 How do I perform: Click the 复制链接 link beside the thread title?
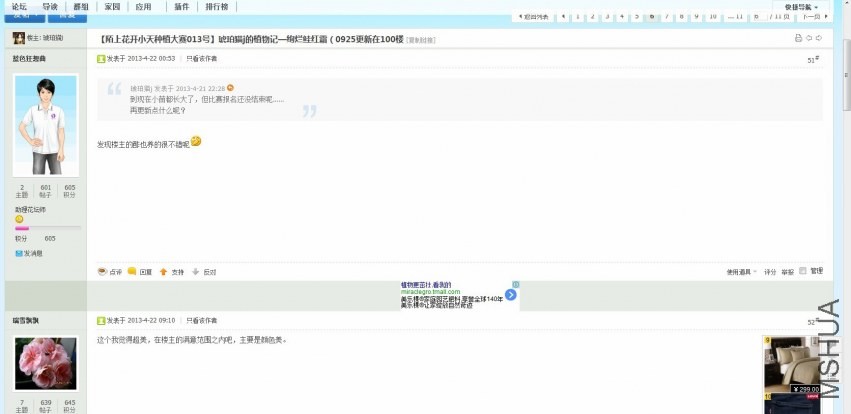421,40
